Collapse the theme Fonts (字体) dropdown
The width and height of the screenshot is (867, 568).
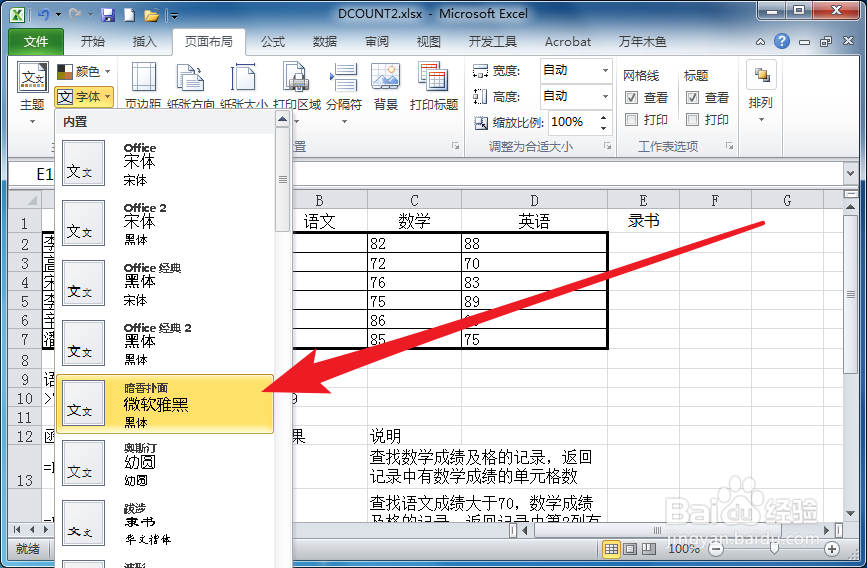coord(84,97)
